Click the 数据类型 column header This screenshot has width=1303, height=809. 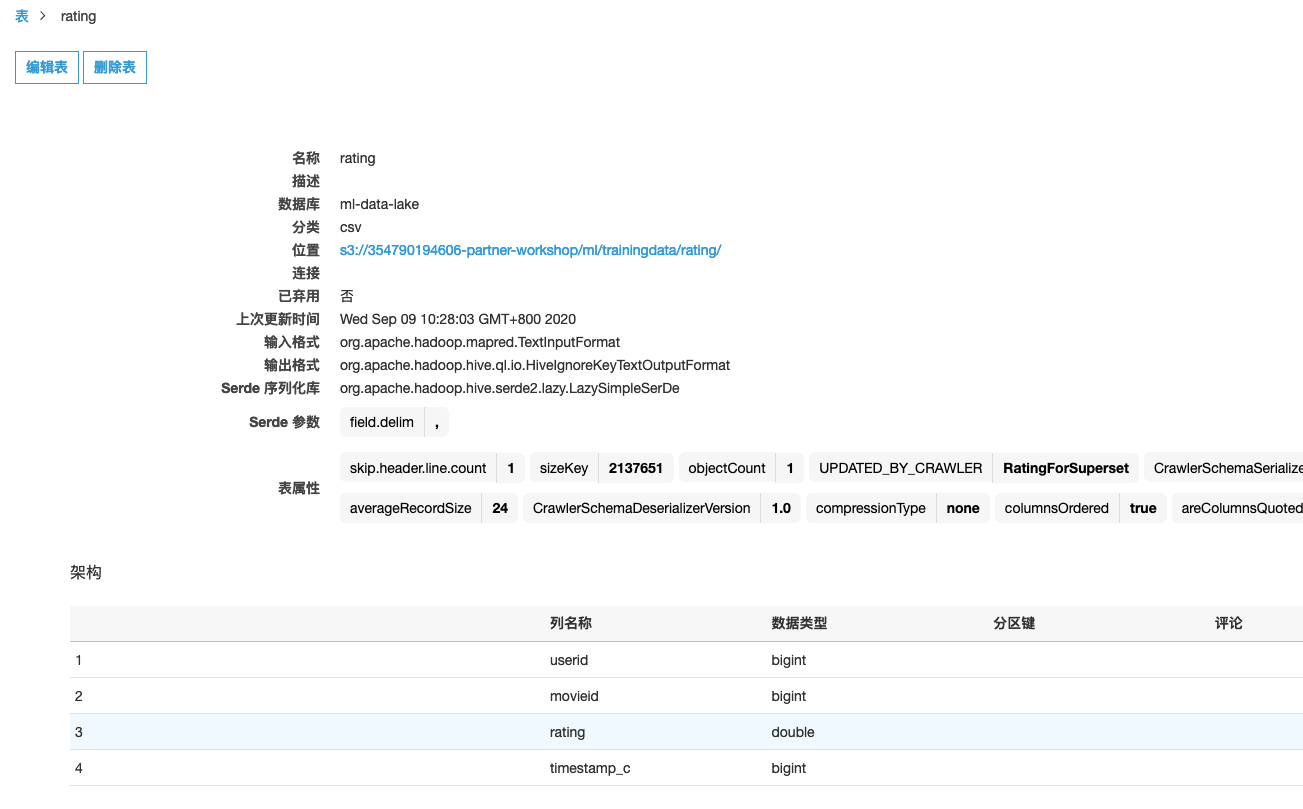tap(799, 623)
